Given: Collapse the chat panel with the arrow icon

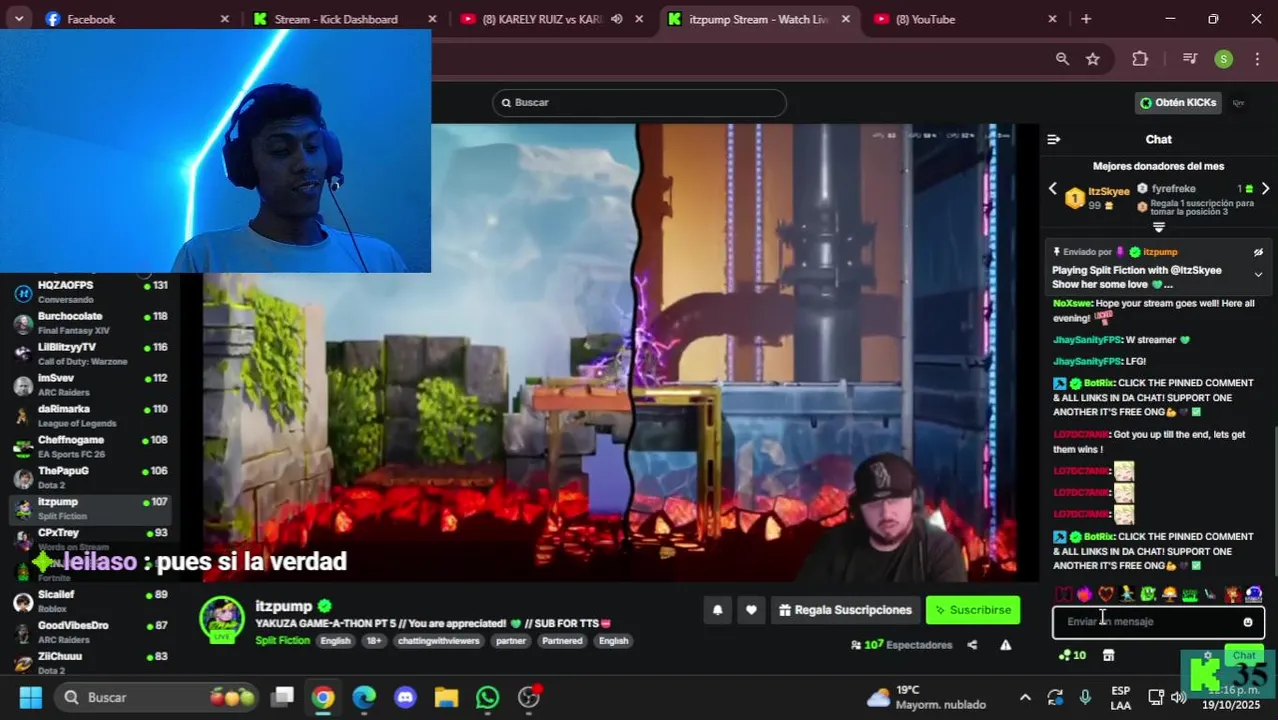Looking at the screenshot, I should (x=1053, y=139).
